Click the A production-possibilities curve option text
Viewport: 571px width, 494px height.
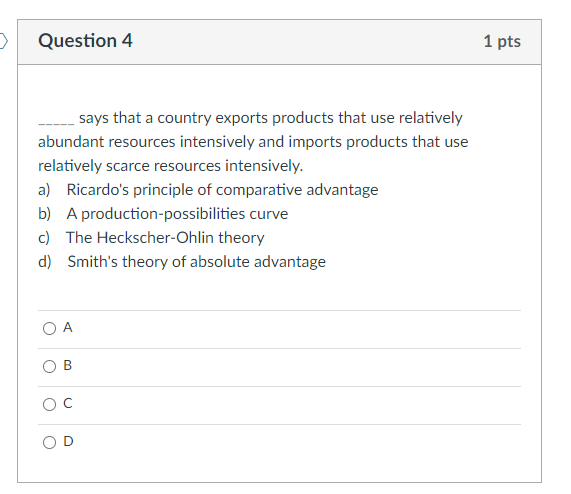177,214
